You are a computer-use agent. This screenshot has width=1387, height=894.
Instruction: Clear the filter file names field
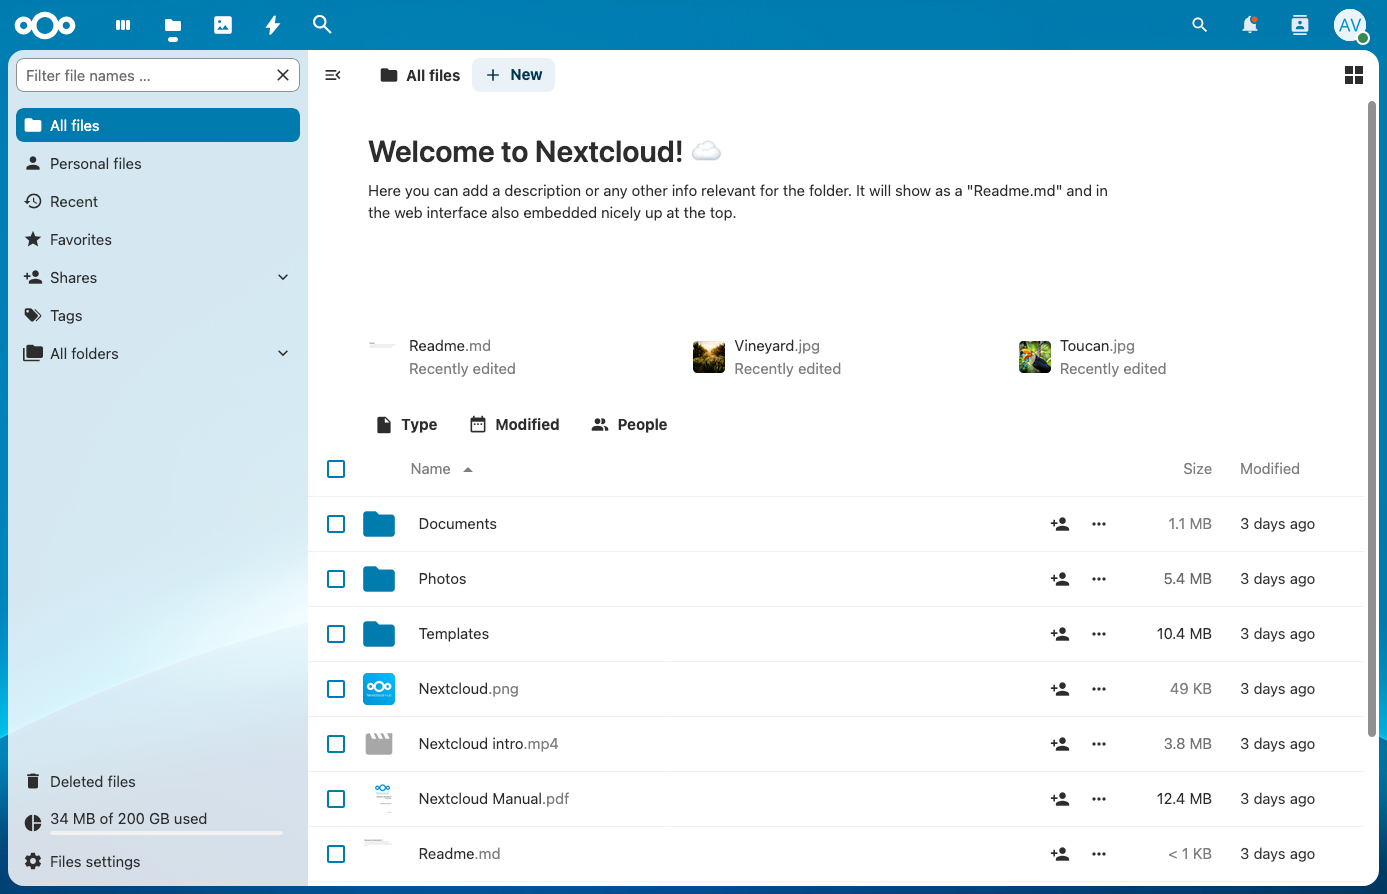pyautogui.click(x=283, y=75)
